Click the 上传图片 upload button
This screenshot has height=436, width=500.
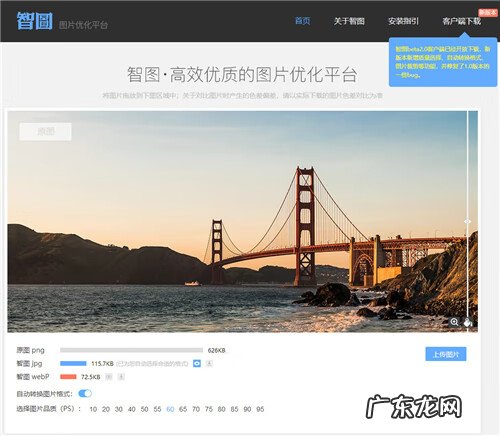click(x=446, y=354)
